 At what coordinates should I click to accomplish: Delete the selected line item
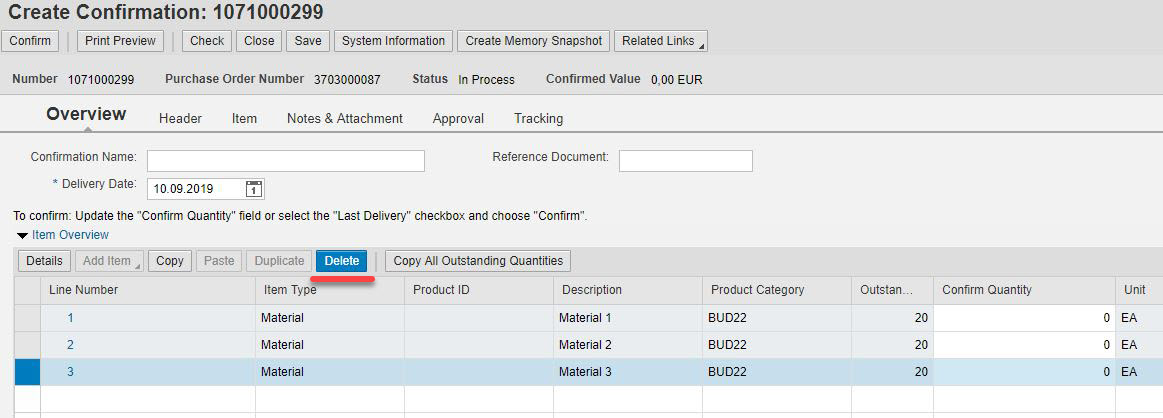pyautogui.click(x=341, y=261)
